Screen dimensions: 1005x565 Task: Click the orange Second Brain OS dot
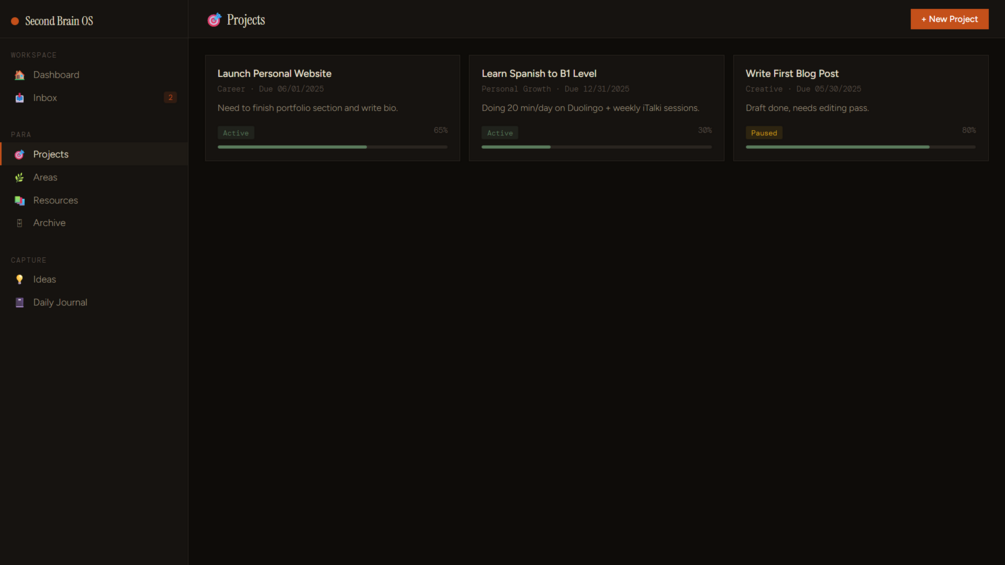click(15, 21)
